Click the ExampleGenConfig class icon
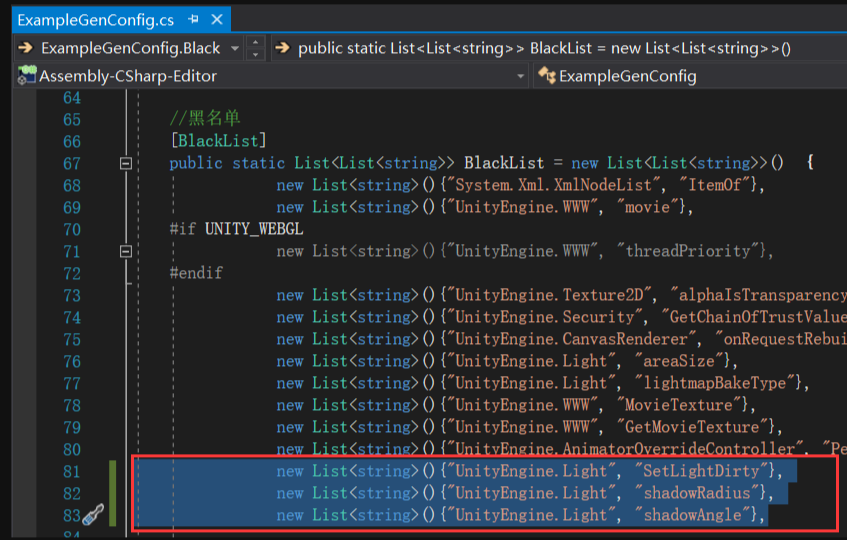The height and width of the screenshot is (540, 847). (546, 75)
